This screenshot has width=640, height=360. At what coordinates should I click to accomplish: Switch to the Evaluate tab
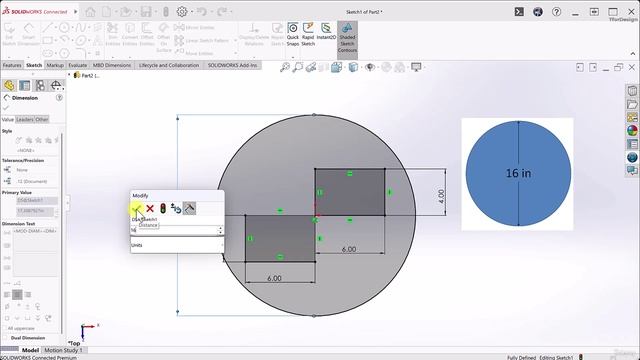coord(78,65)
